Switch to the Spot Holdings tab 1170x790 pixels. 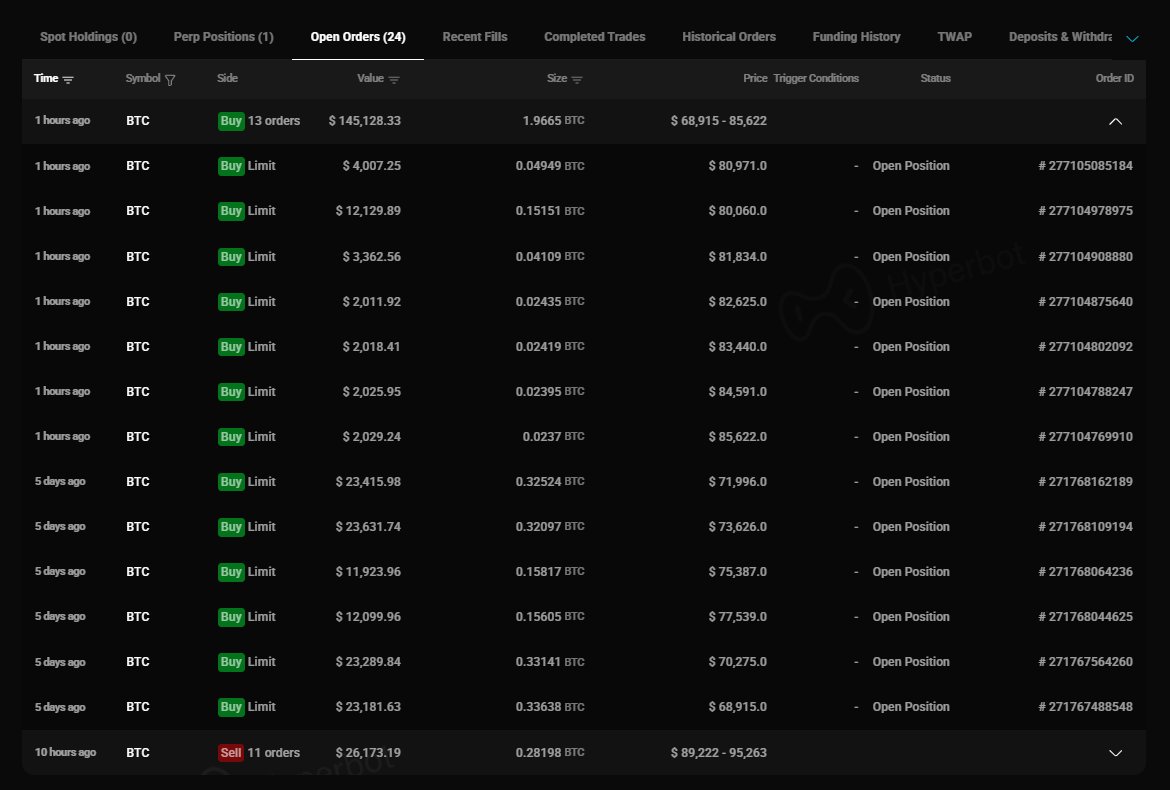pos(88,36)
